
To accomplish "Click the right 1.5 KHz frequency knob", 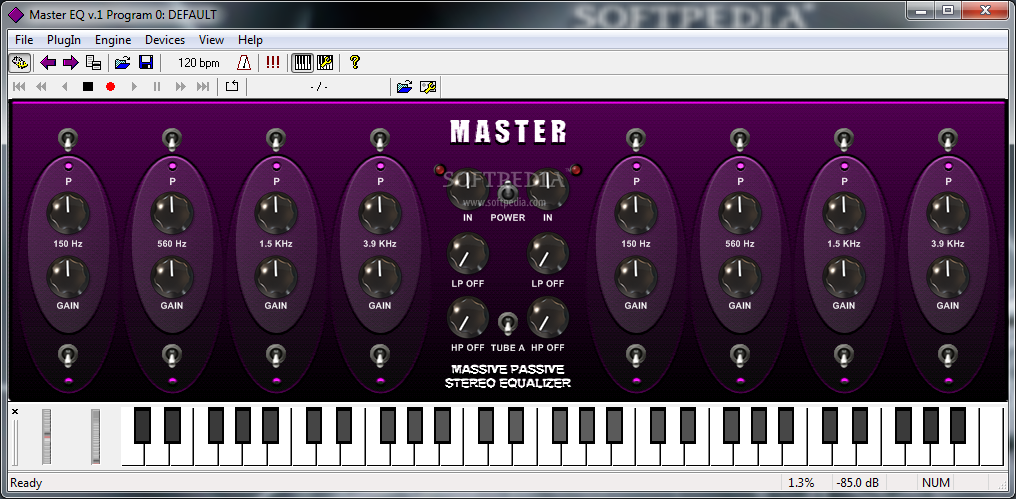I will (844, 213).
